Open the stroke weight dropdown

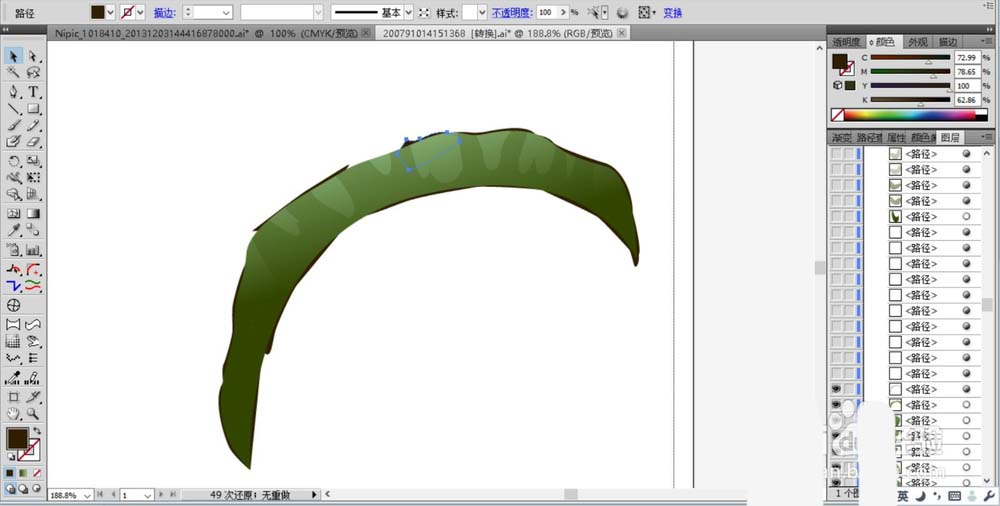[x=226, y=12]
